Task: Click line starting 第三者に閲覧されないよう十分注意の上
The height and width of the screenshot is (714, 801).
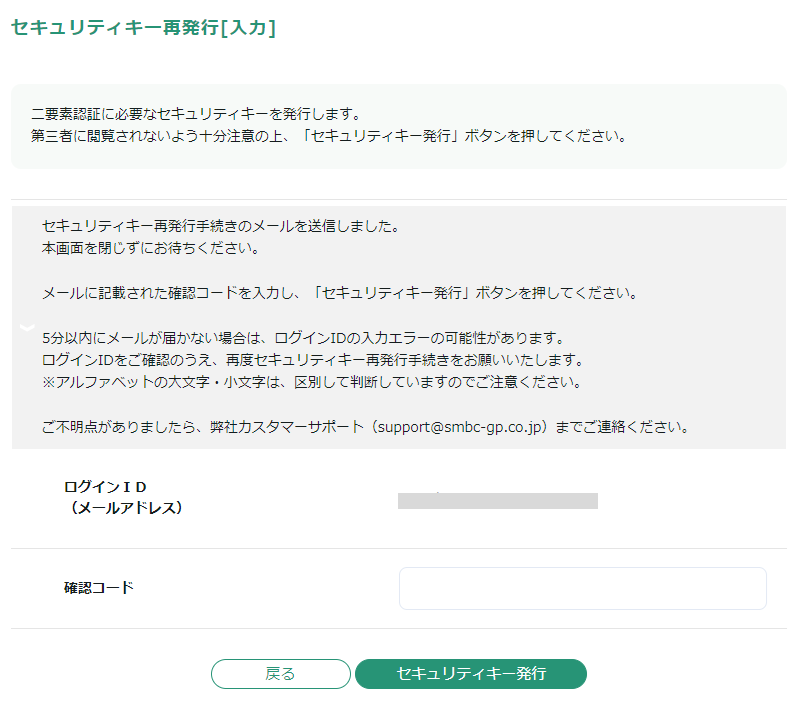Action: click(x=329, y=136)
